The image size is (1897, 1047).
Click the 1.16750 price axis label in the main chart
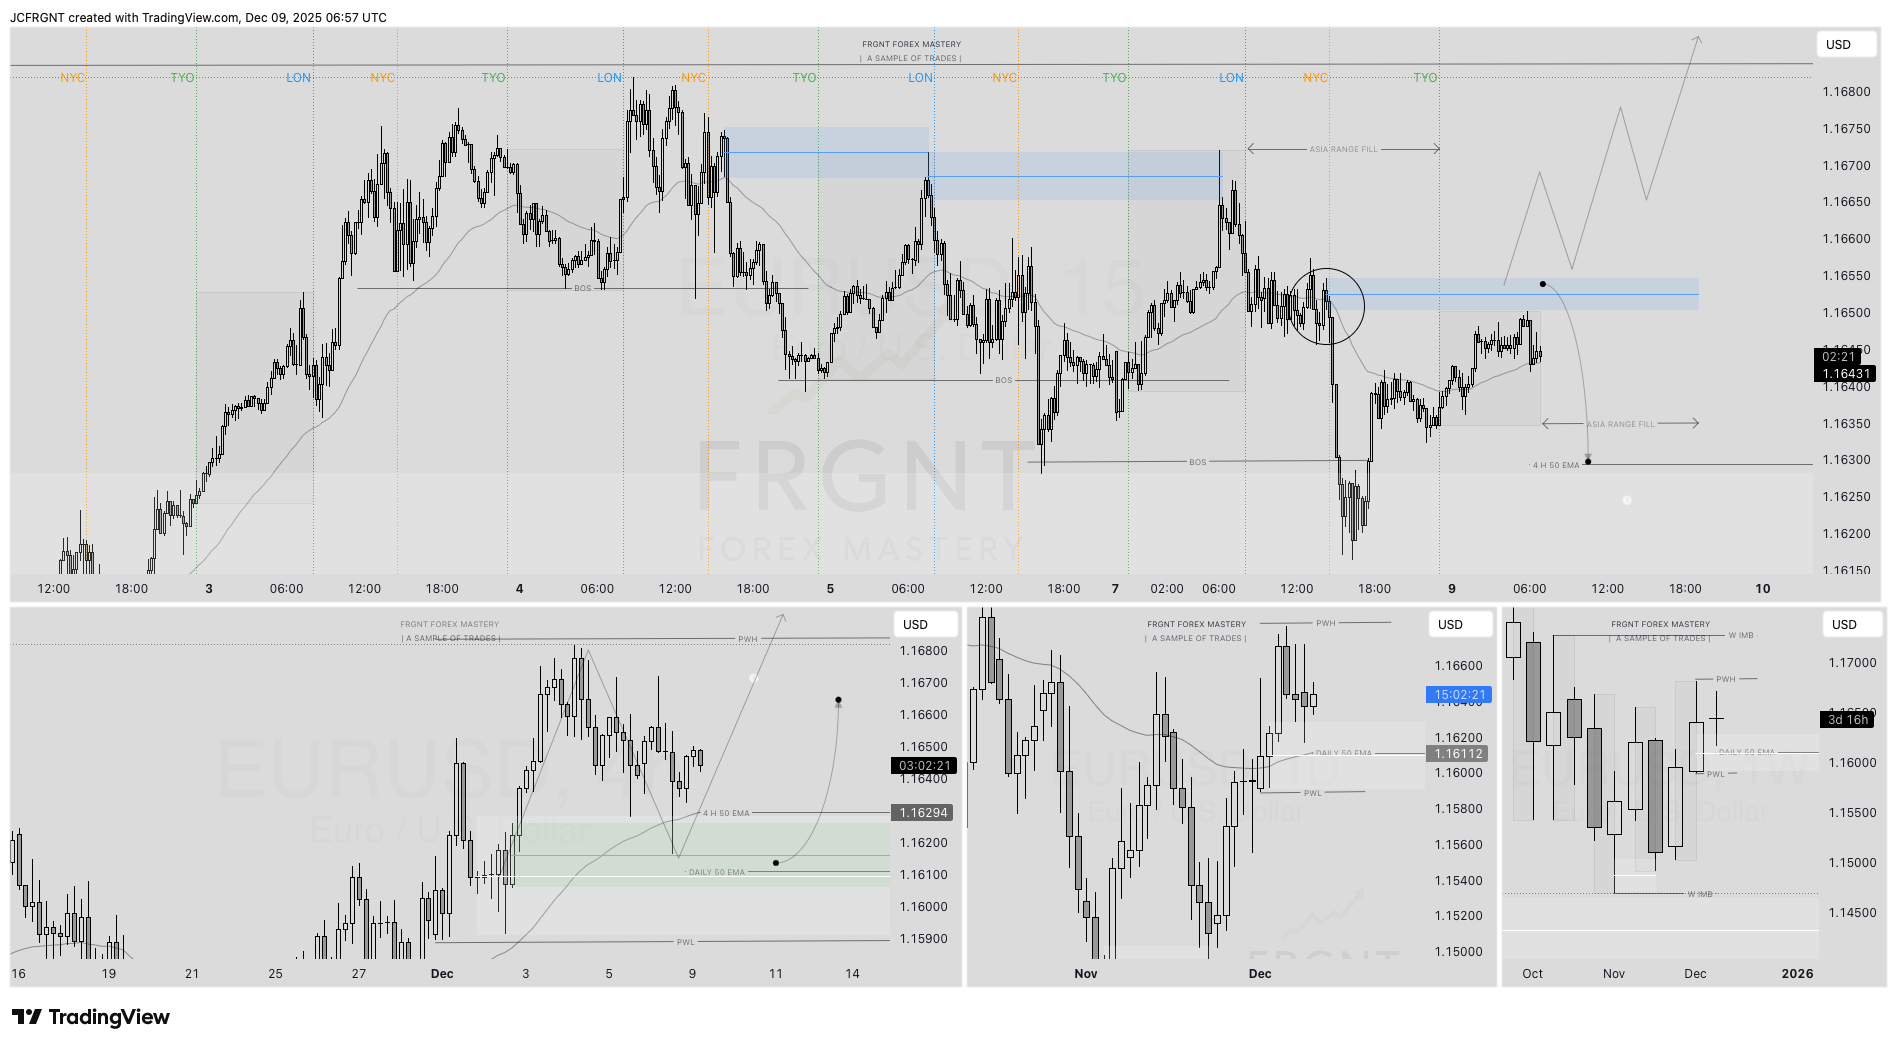(1846, 129)
